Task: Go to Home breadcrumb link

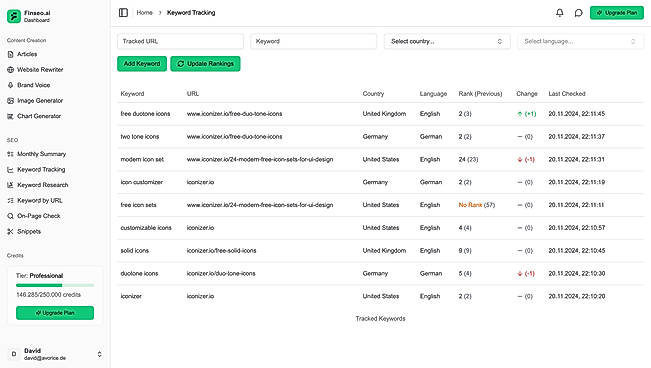Action: 144,12
